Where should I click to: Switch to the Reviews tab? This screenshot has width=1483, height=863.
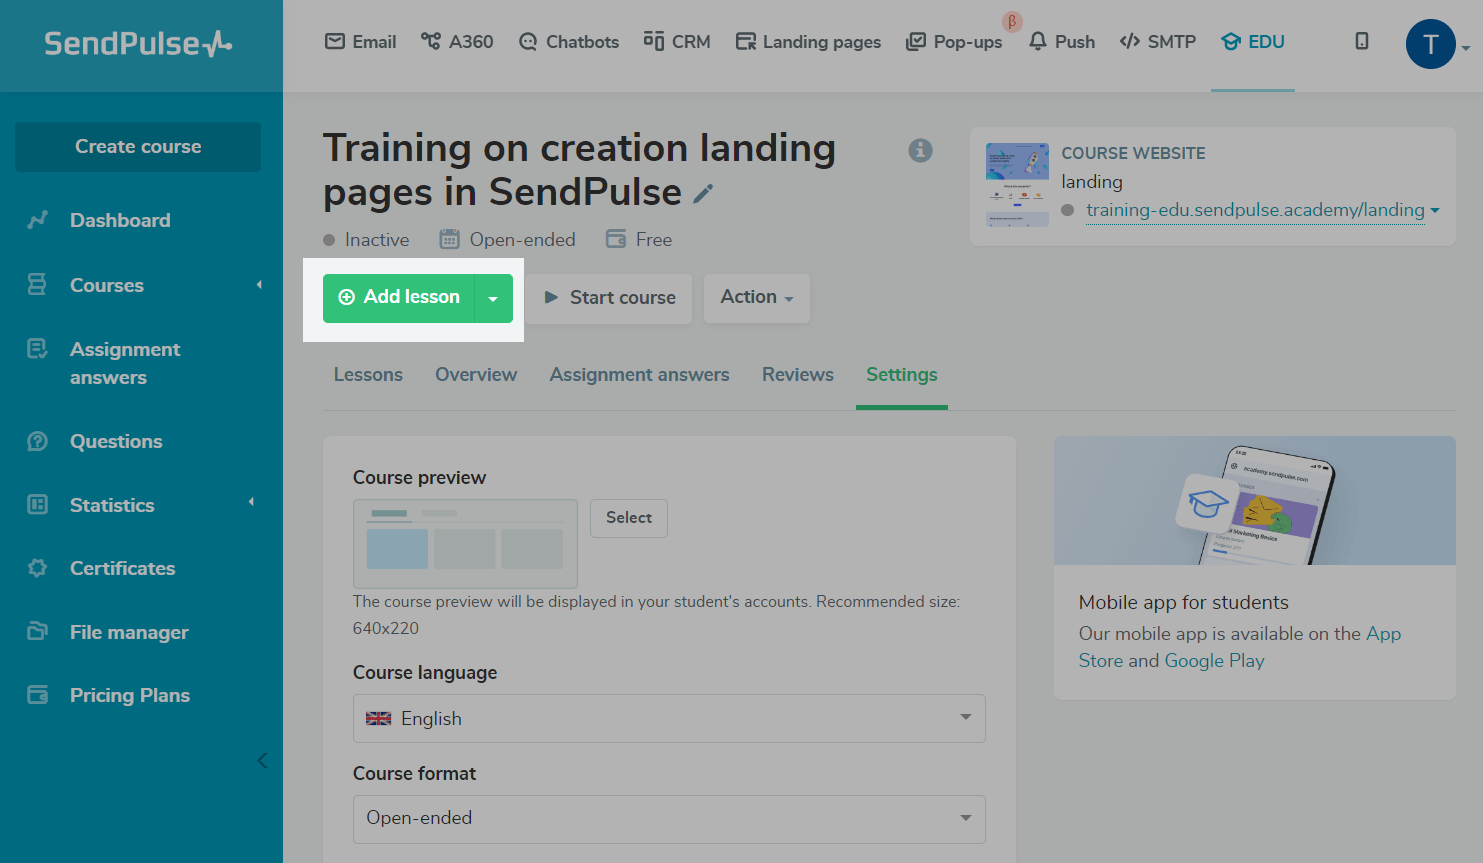tap(797, 375)
